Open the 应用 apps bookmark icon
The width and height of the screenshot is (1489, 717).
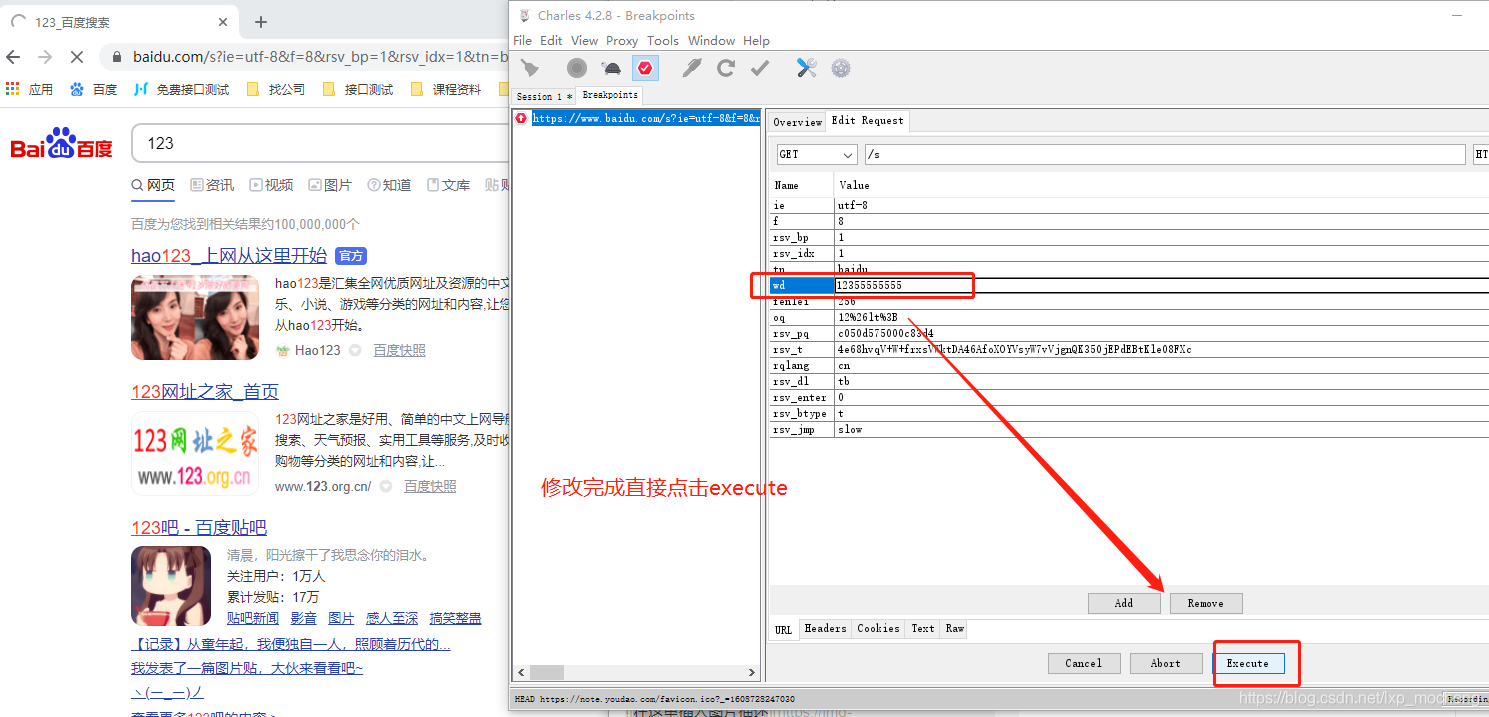click(28, 89)
